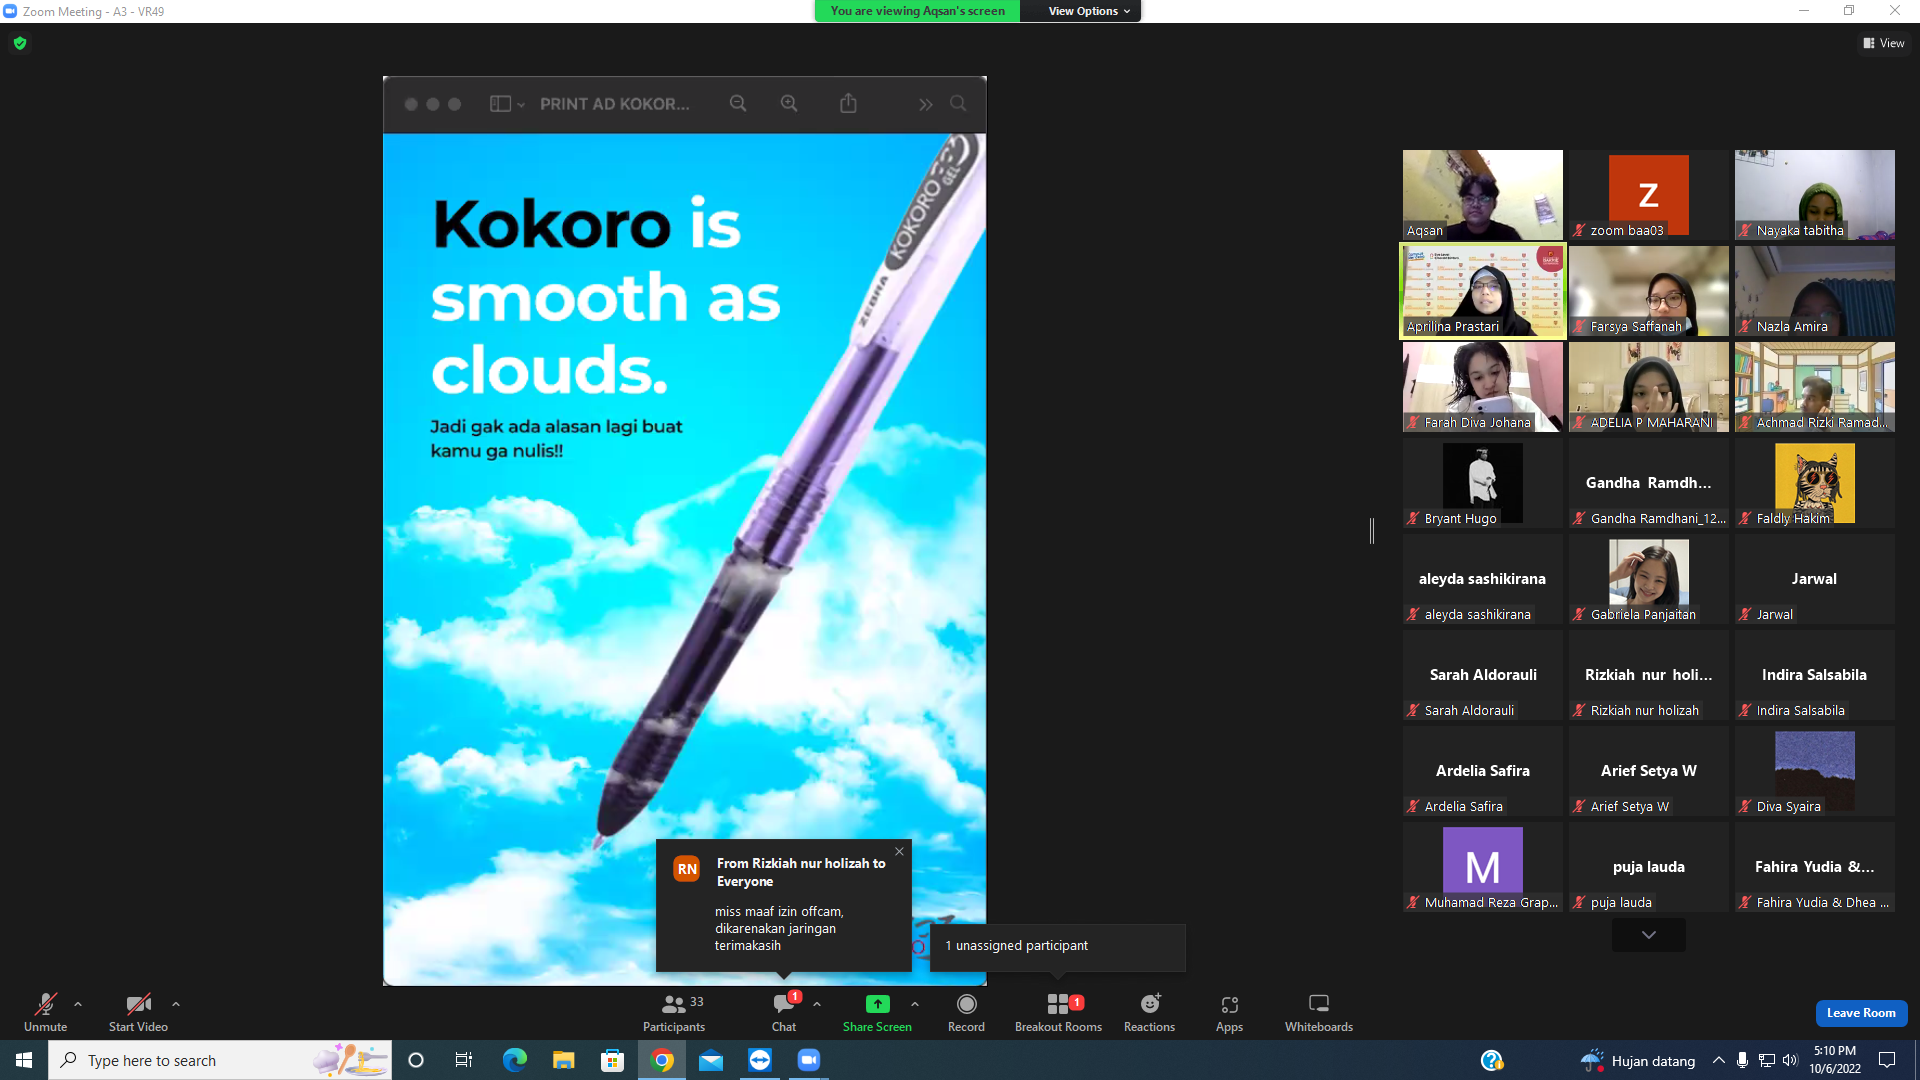Click the green Share Screen icon

click(x=877, y=1004)
